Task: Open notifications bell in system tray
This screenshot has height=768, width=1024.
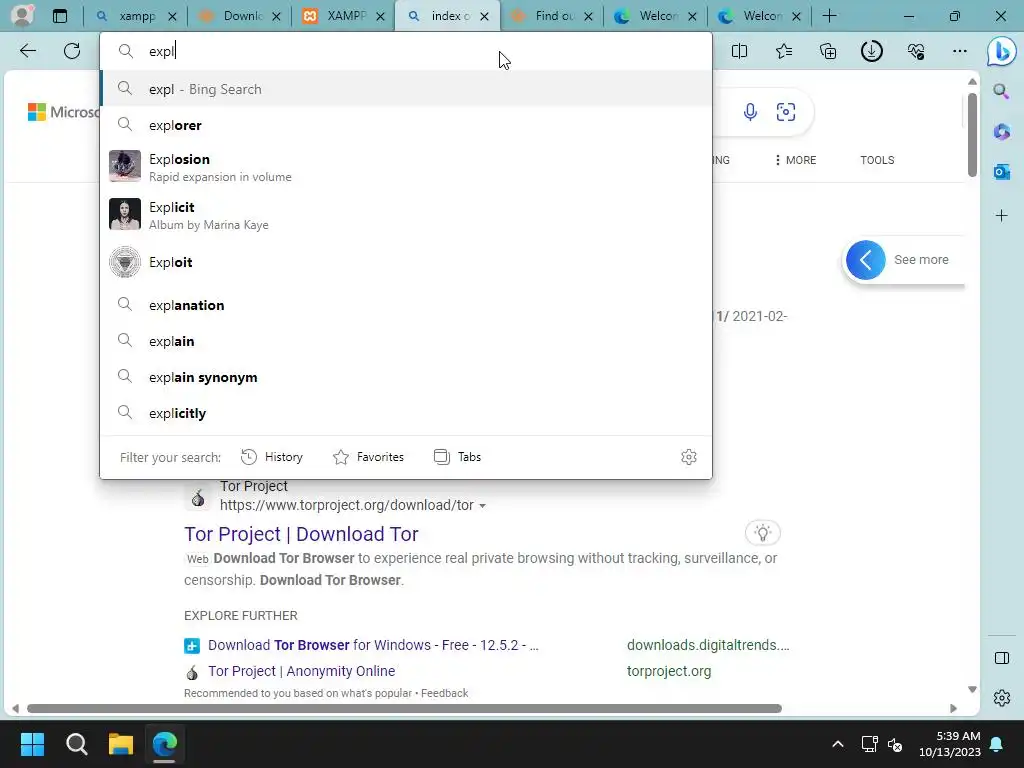Action: (x=997, y=744)
